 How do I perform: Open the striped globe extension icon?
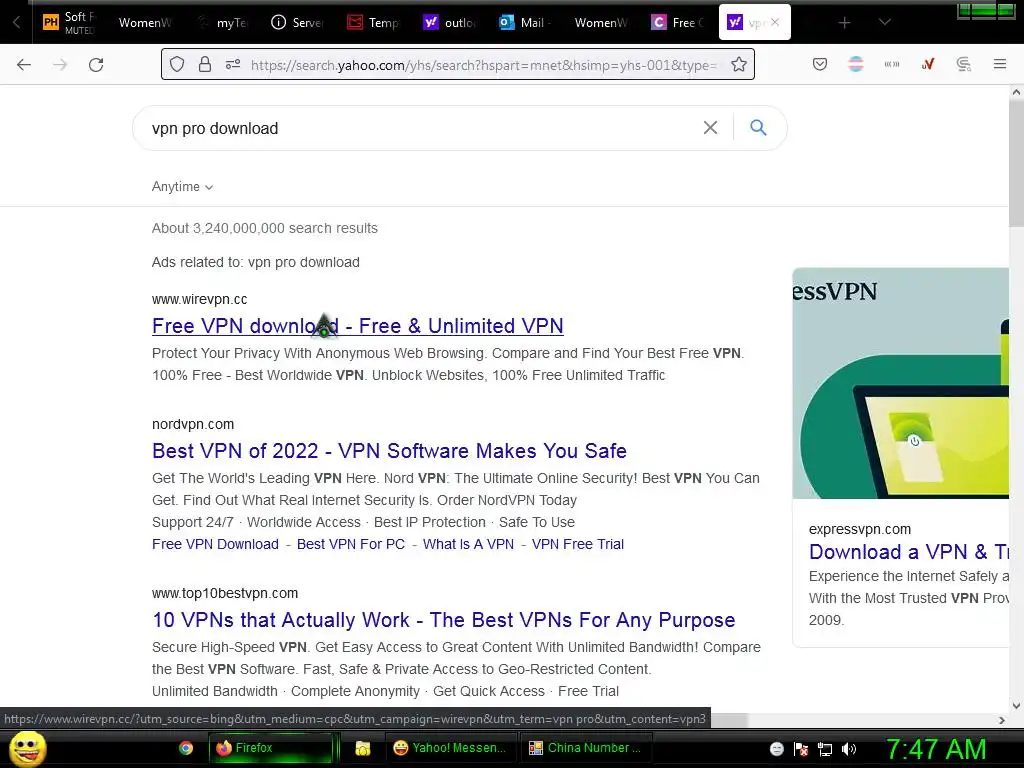click(856, 64)
